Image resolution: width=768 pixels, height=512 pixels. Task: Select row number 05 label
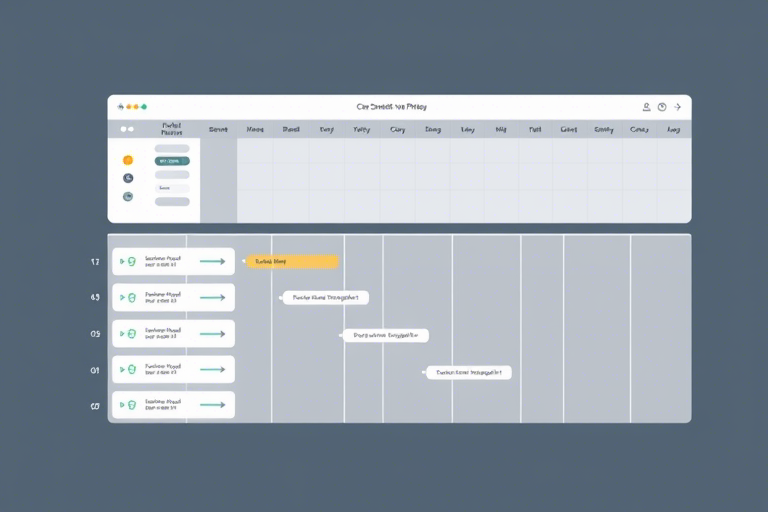click(x=95, y=334)
